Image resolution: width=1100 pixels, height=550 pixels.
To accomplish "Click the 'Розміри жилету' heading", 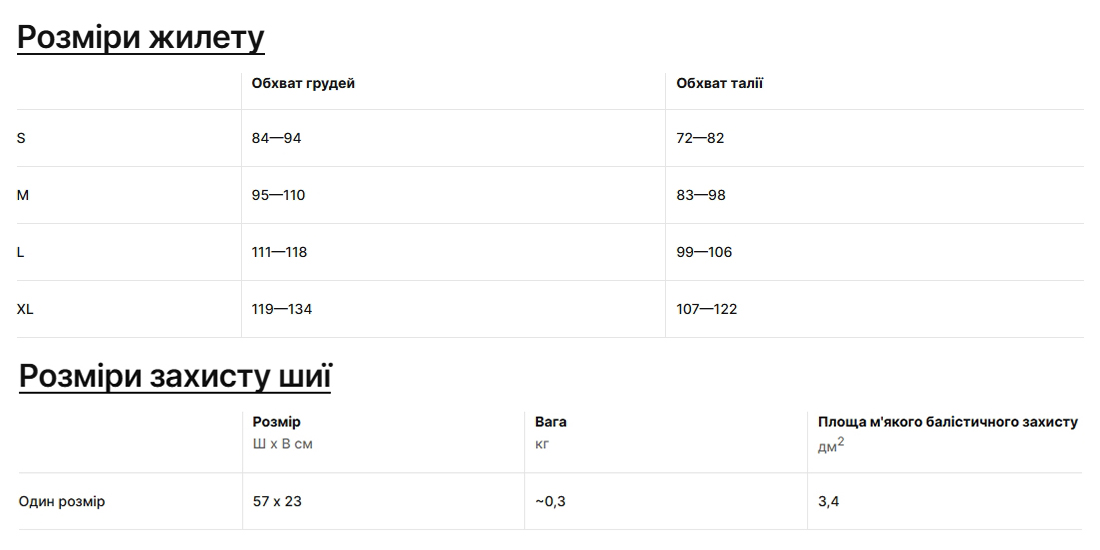I will (141, 37).
